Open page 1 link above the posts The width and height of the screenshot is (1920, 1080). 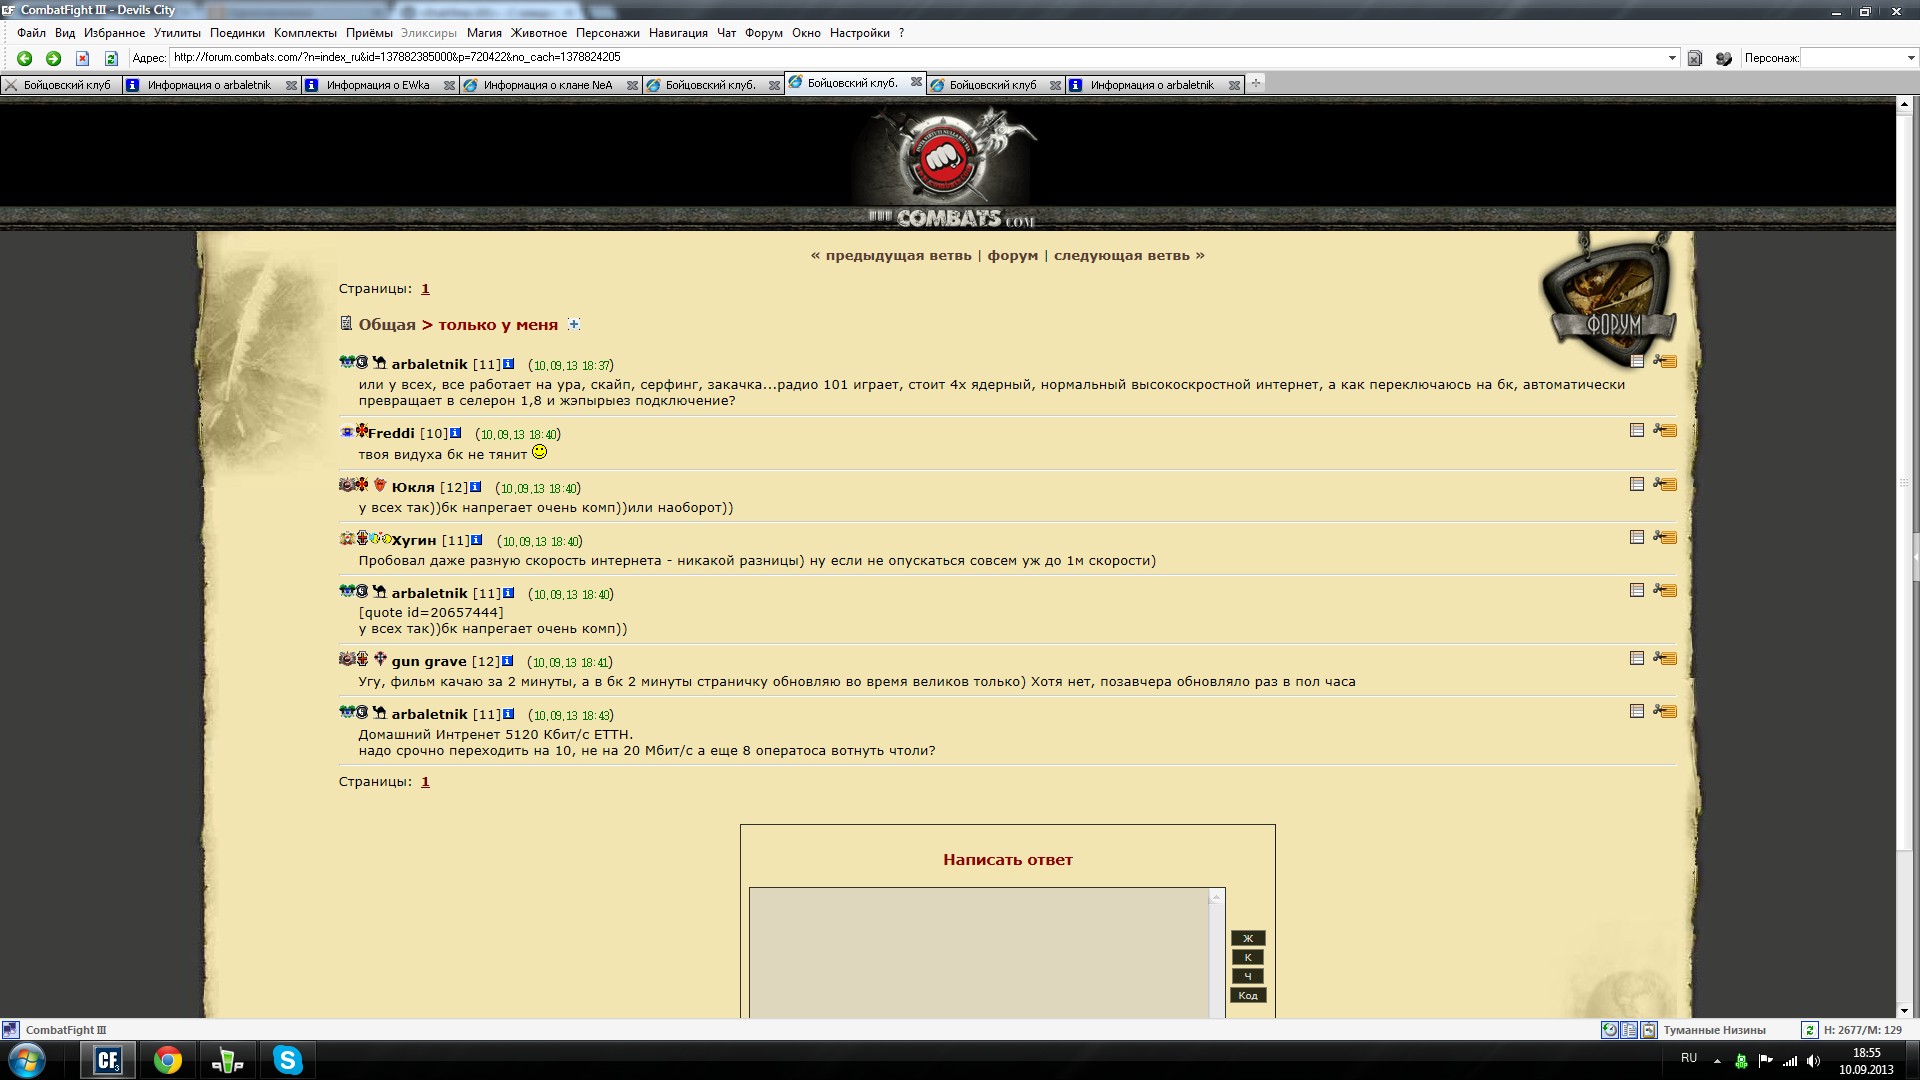[x=425, y=288]
